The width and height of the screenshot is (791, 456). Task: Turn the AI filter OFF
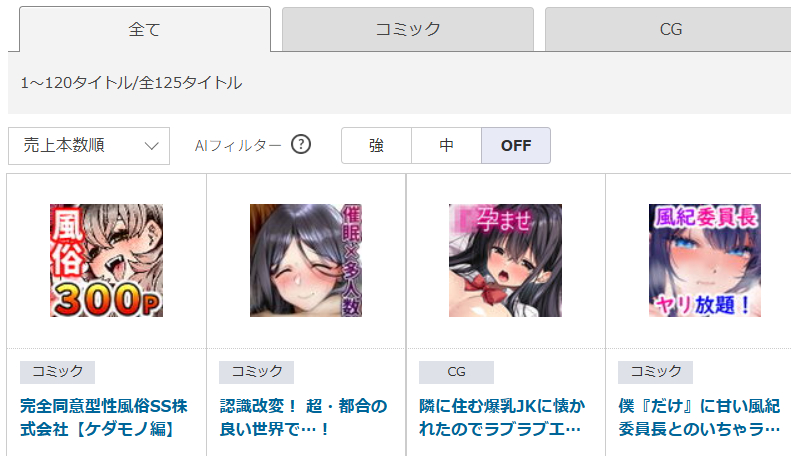(x=516, y=146)
